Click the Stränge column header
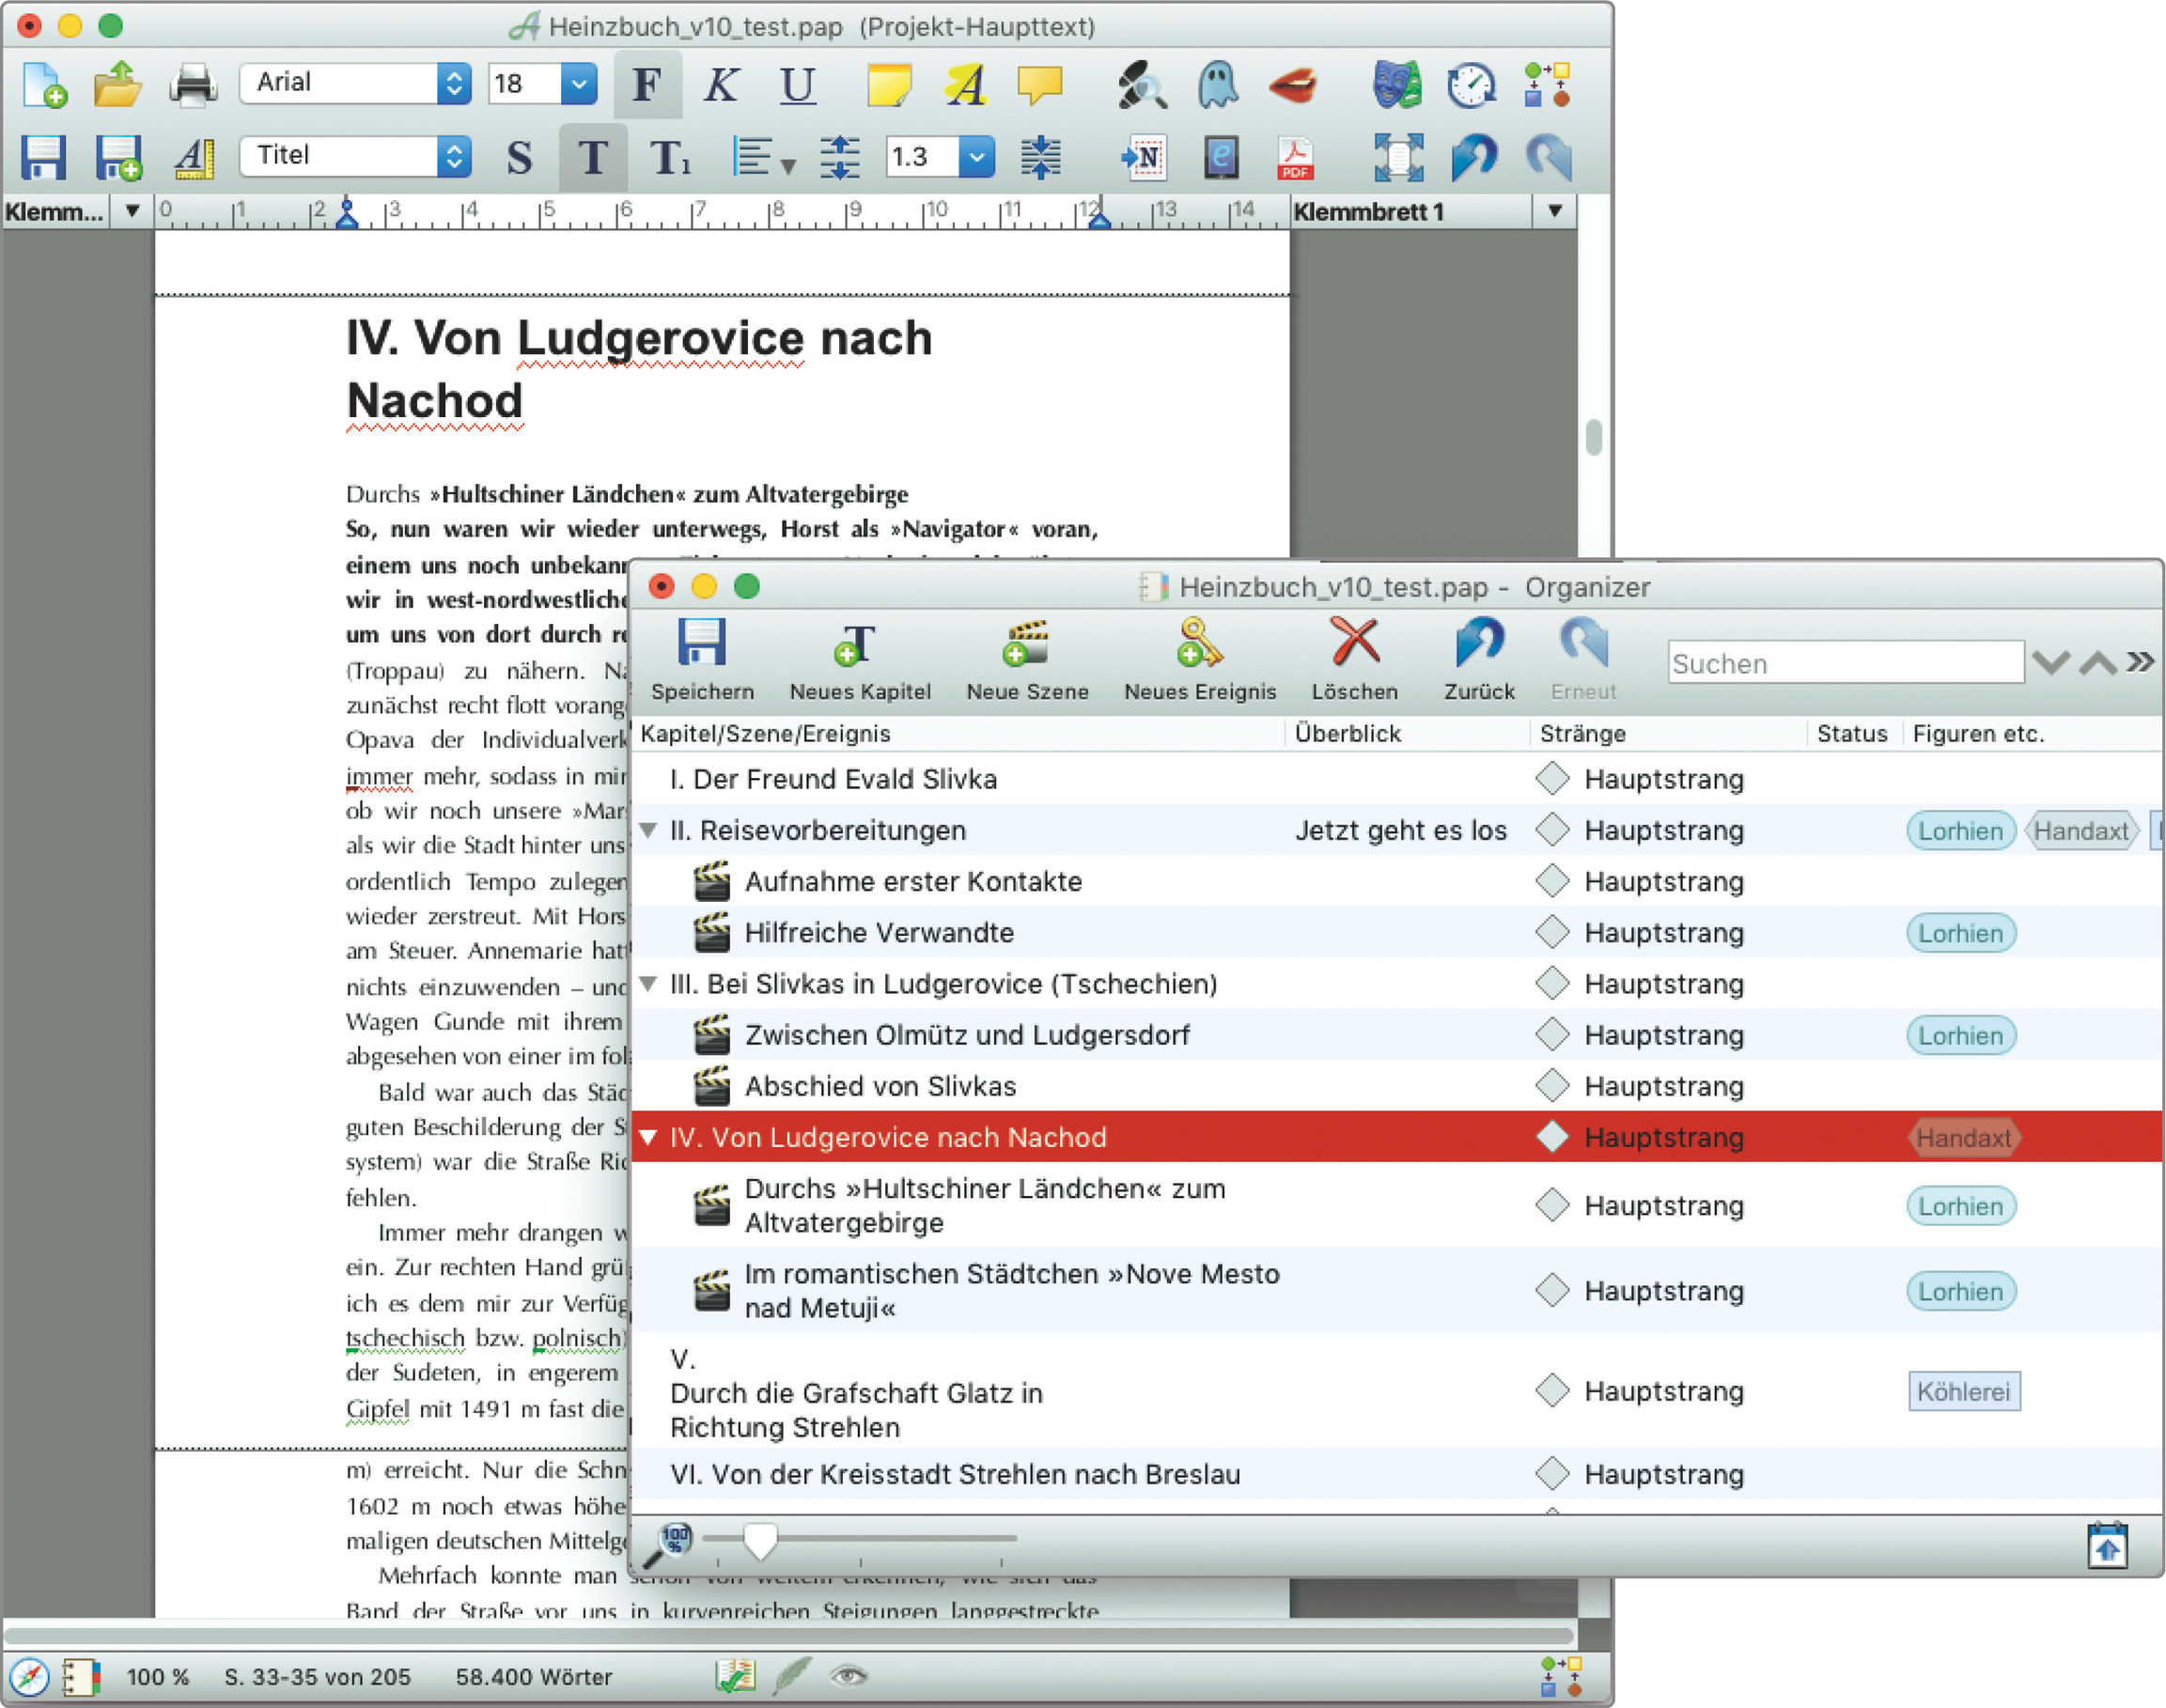2166x1708 pixels. [x=1582, y=733]
